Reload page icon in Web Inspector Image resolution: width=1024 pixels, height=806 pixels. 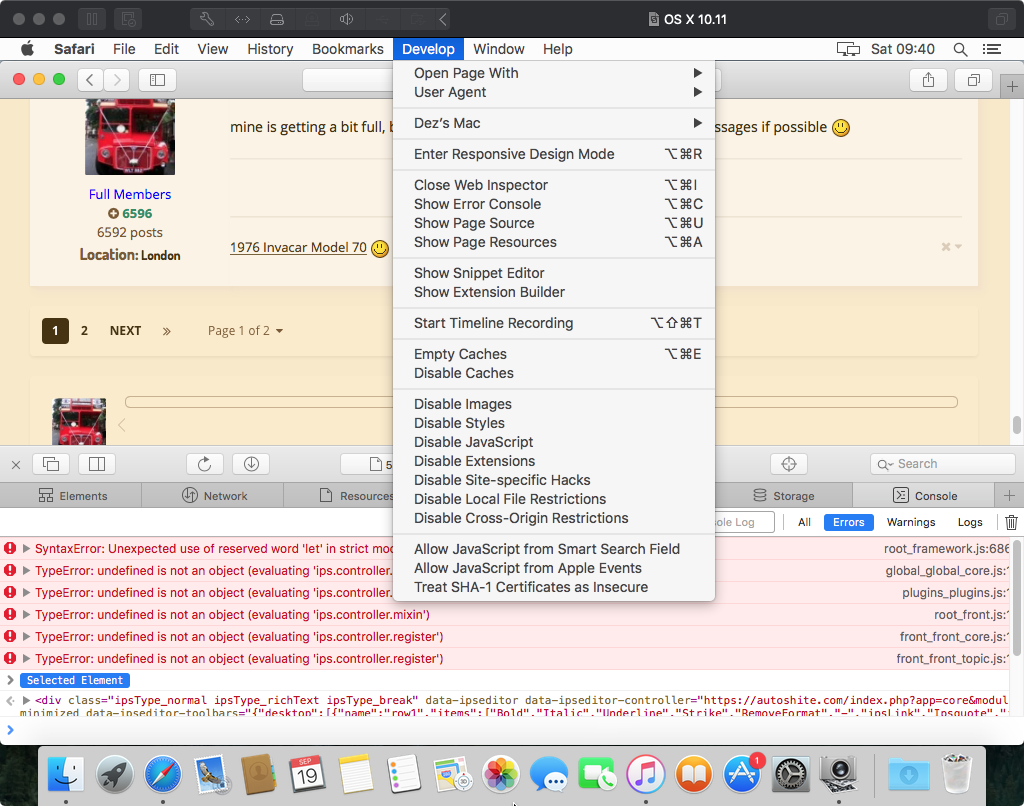(204, 464)
